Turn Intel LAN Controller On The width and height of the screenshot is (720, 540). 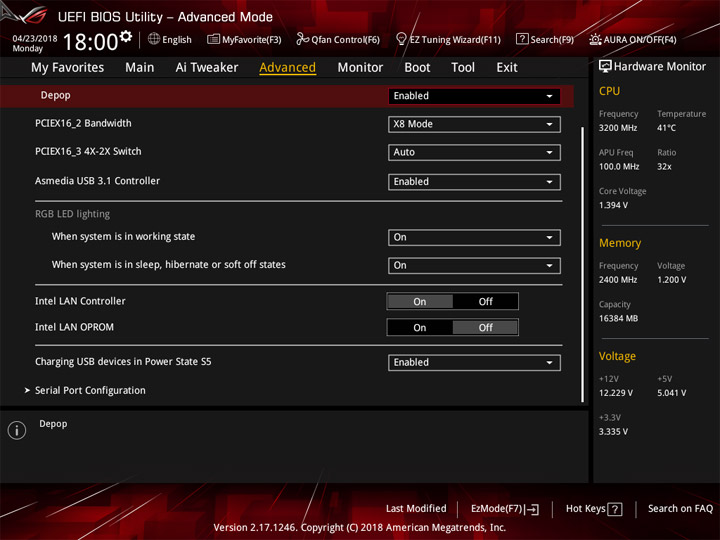tap(420, 302)
